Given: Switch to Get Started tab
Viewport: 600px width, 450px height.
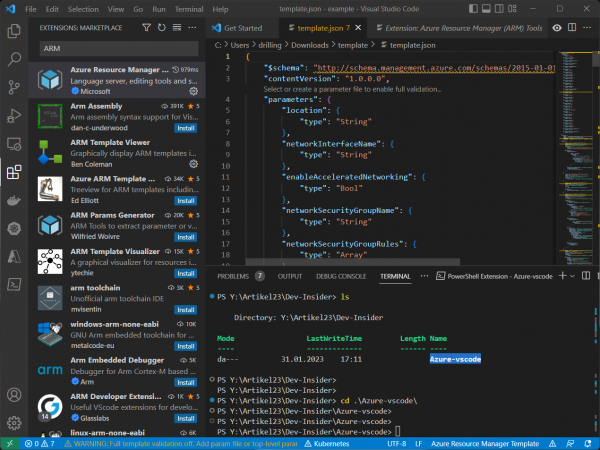Looking at the screenshot, I should [243, 28].
